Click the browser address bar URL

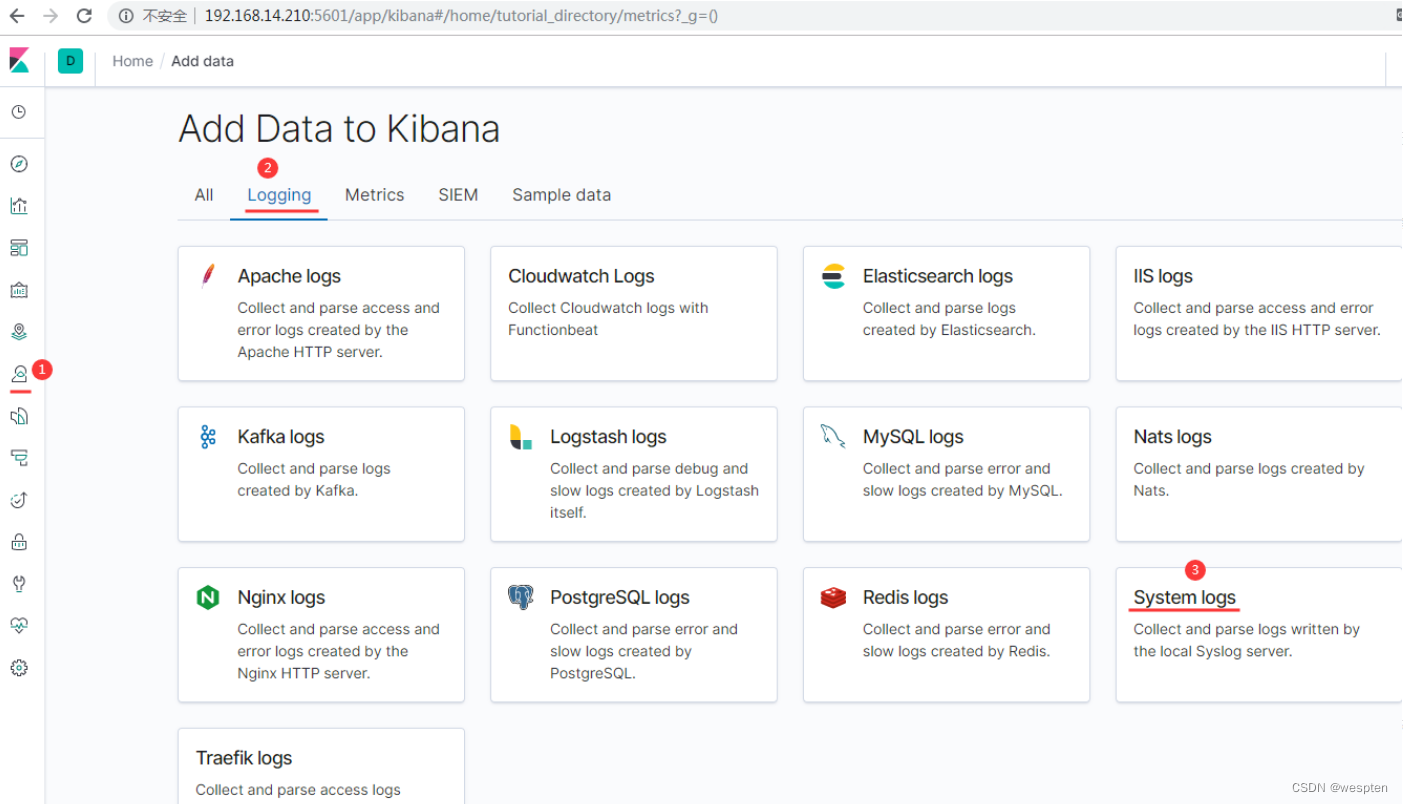462,16
